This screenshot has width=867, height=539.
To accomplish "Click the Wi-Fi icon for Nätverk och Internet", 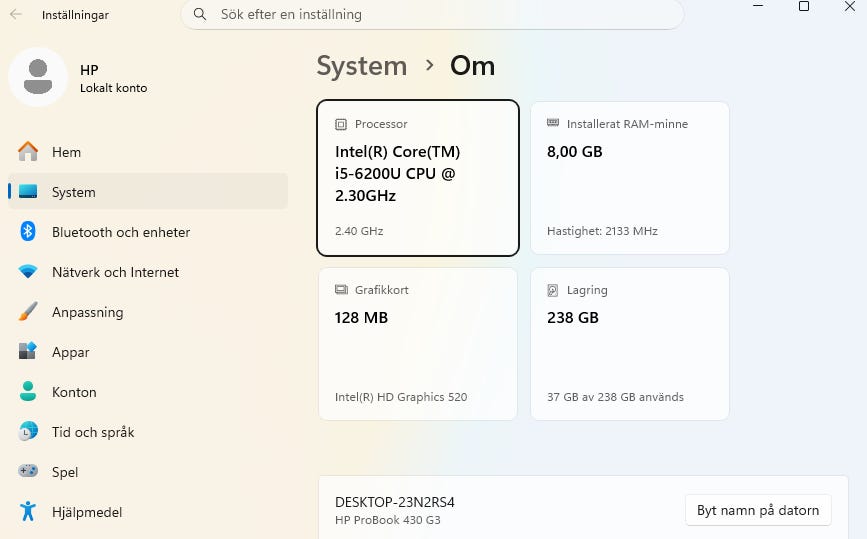I will 28,271.
